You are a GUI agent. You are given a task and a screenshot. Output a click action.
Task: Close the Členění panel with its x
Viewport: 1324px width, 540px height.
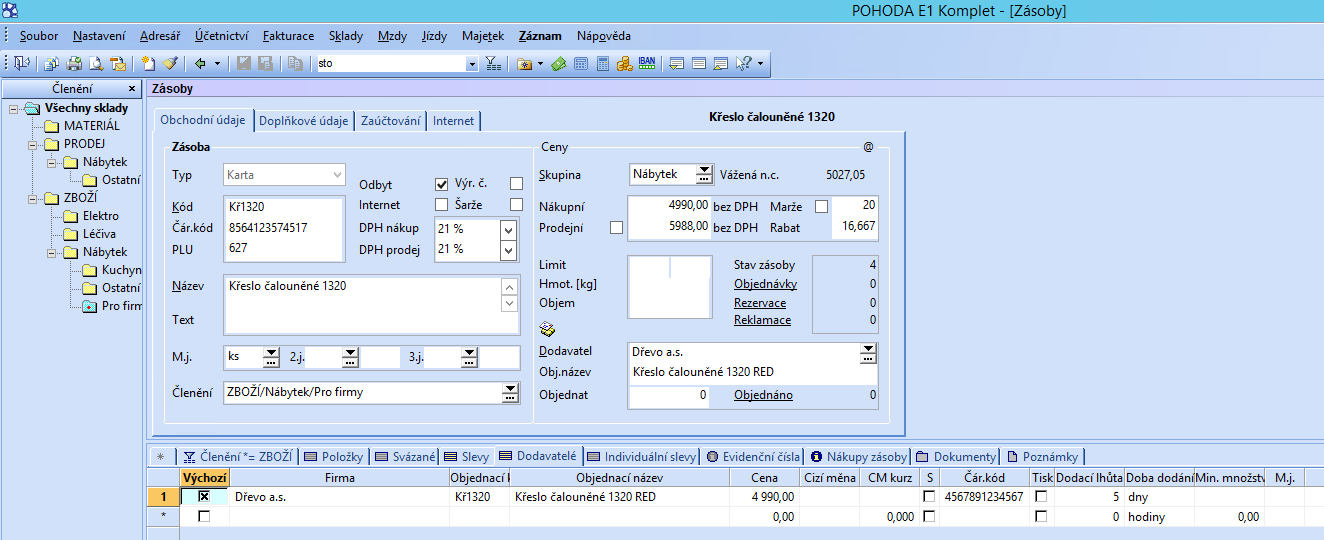(132, 89)
